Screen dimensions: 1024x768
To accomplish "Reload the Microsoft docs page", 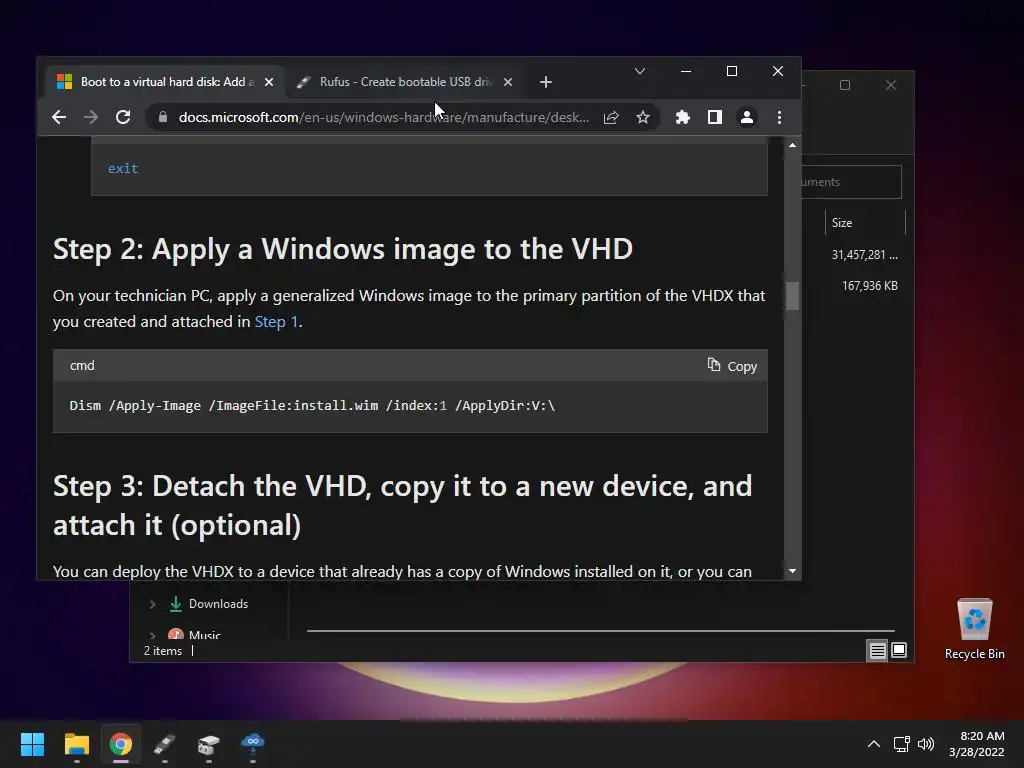I will pyautogui.click(x=123, y=117).
